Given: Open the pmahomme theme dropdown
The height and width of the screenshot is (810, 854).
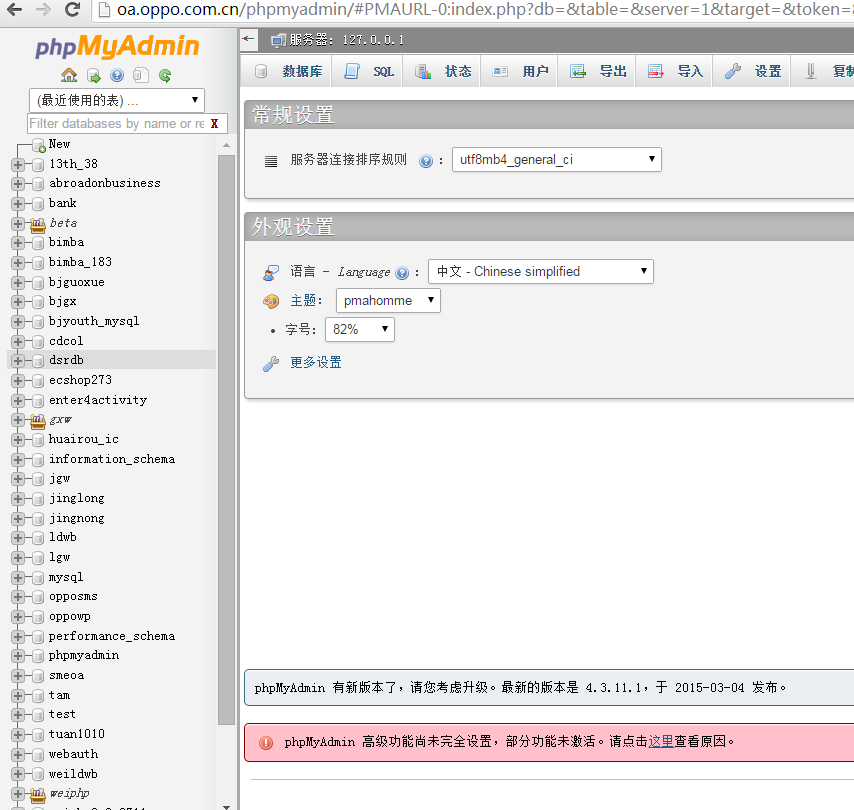Looking at the screenshot, I should click(x=388, y=301).
